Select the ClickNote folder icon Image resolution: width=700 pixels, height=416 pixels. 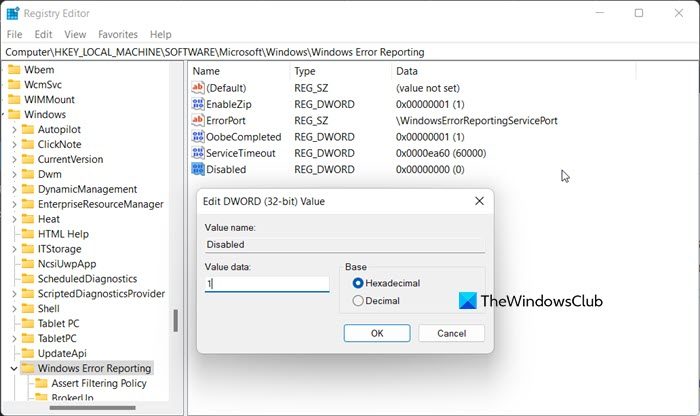point(28,144)
